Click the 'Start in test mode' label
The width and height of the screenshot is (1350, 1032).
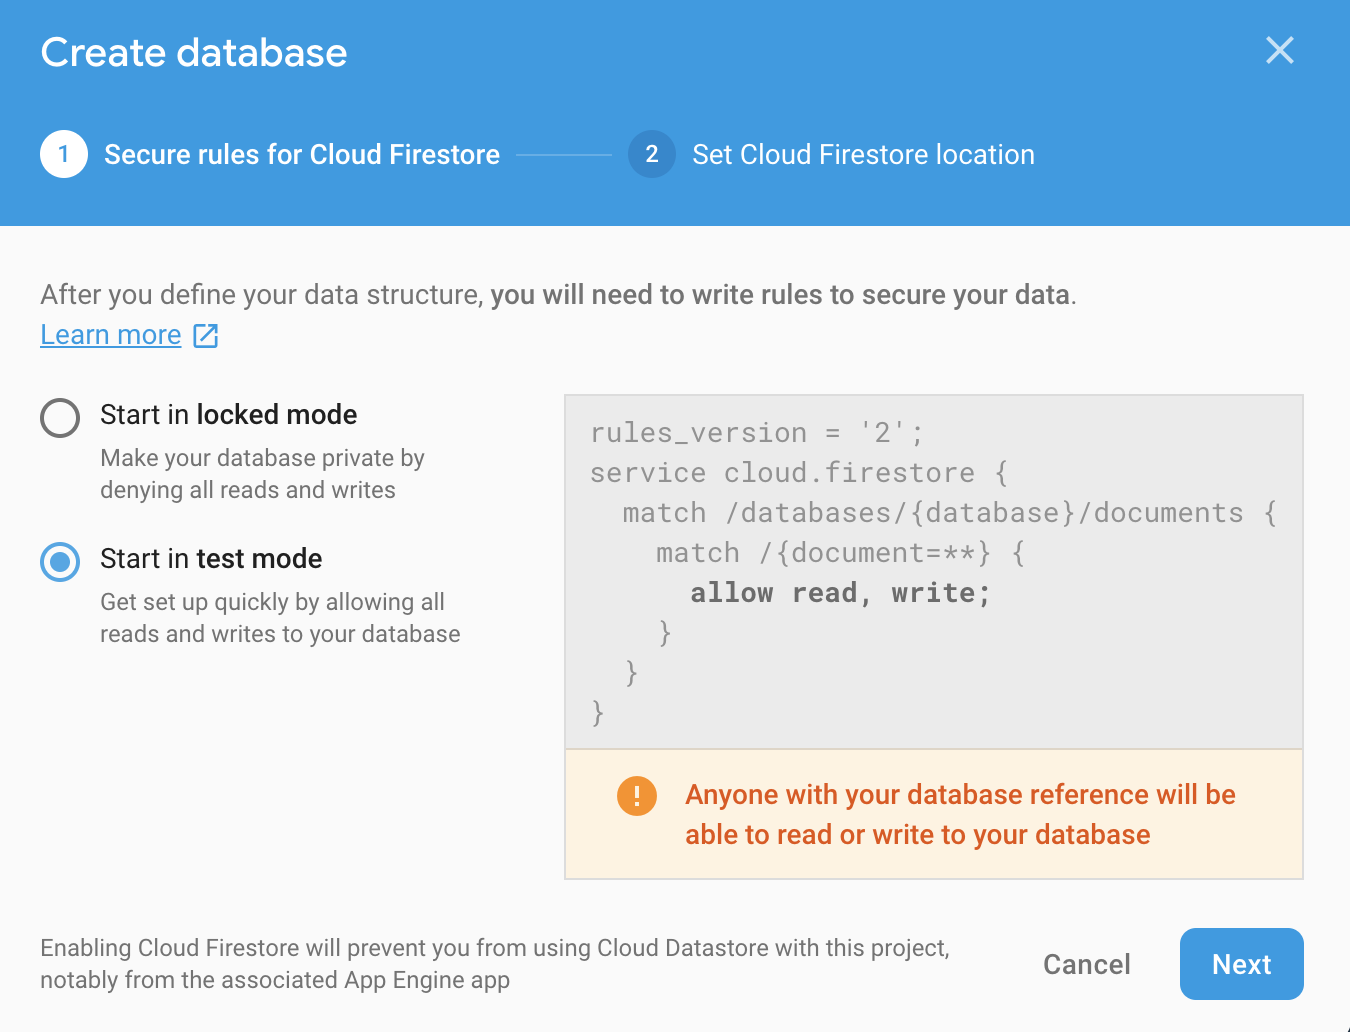coord(211,559)
